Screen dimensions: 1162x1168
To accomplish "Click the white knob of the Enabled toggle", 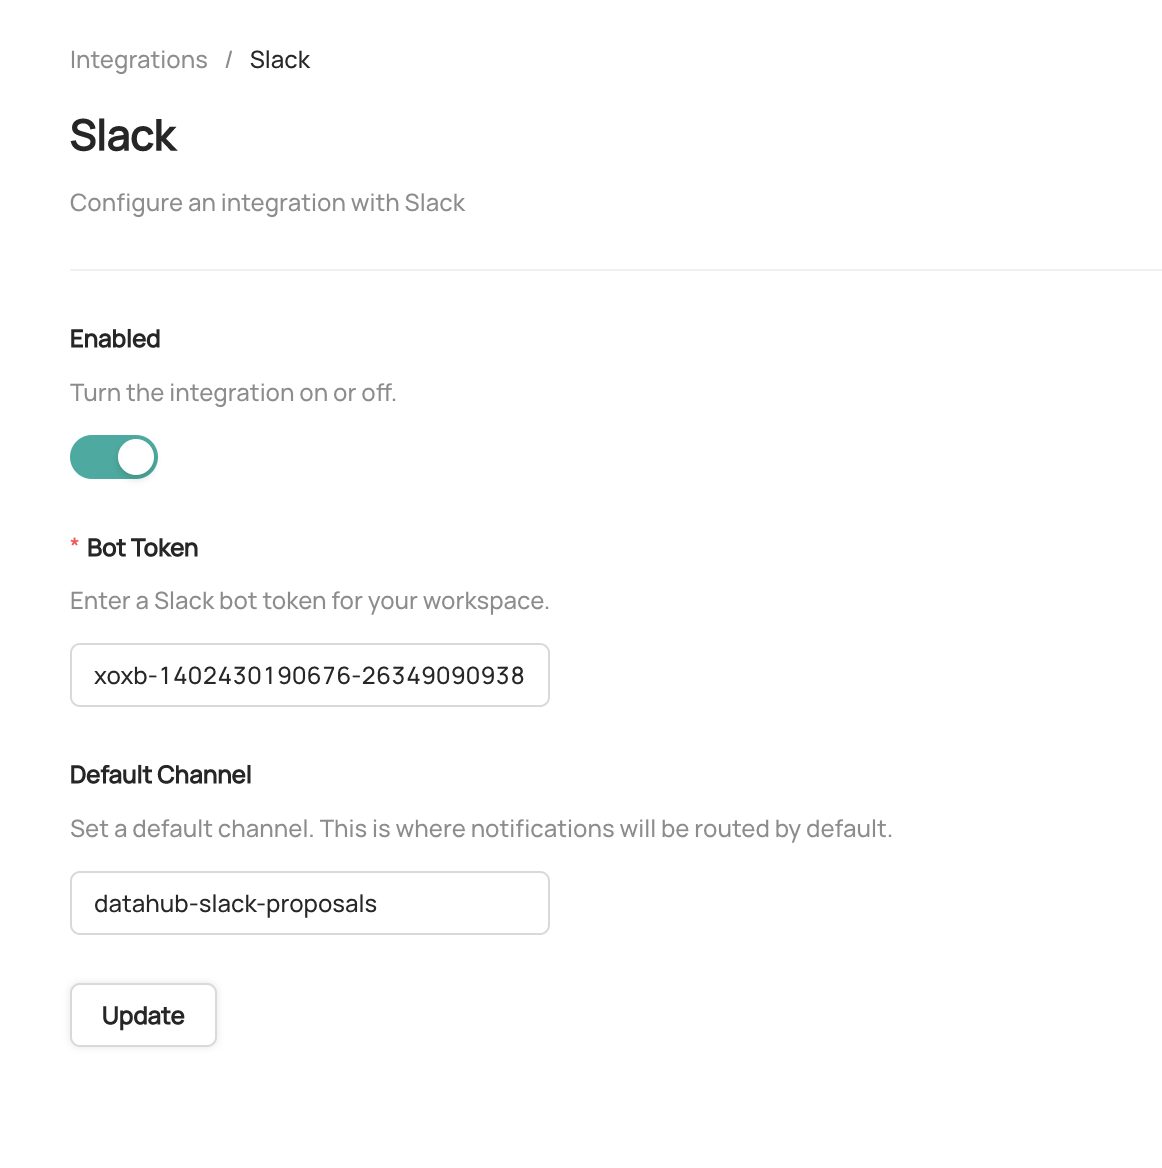I will [x=136, y=457].
